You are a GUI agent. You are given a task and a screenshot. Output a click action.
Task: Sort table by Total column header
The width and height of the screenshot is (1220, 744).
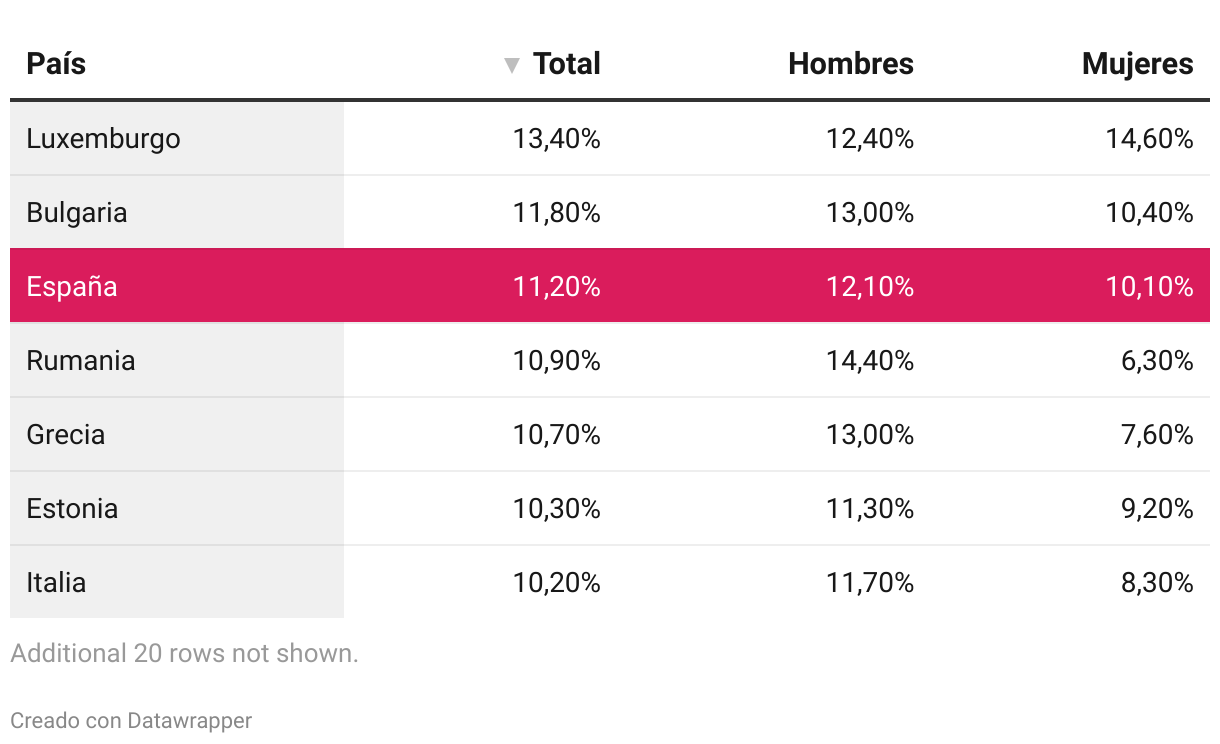pos(566,64)
